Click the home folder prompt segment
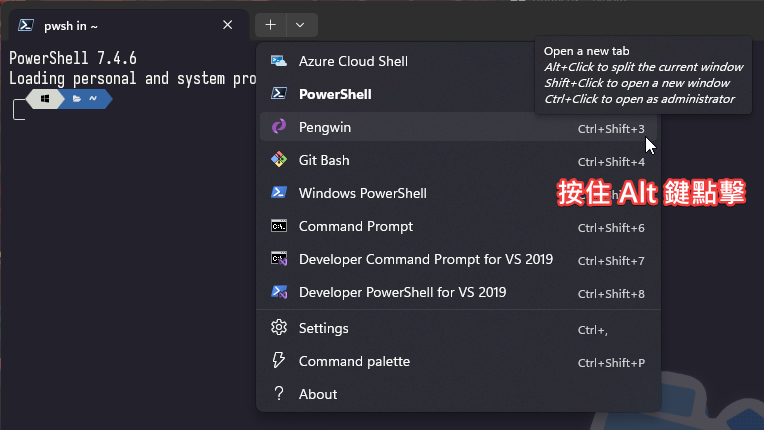 click(x=86, y=99)
